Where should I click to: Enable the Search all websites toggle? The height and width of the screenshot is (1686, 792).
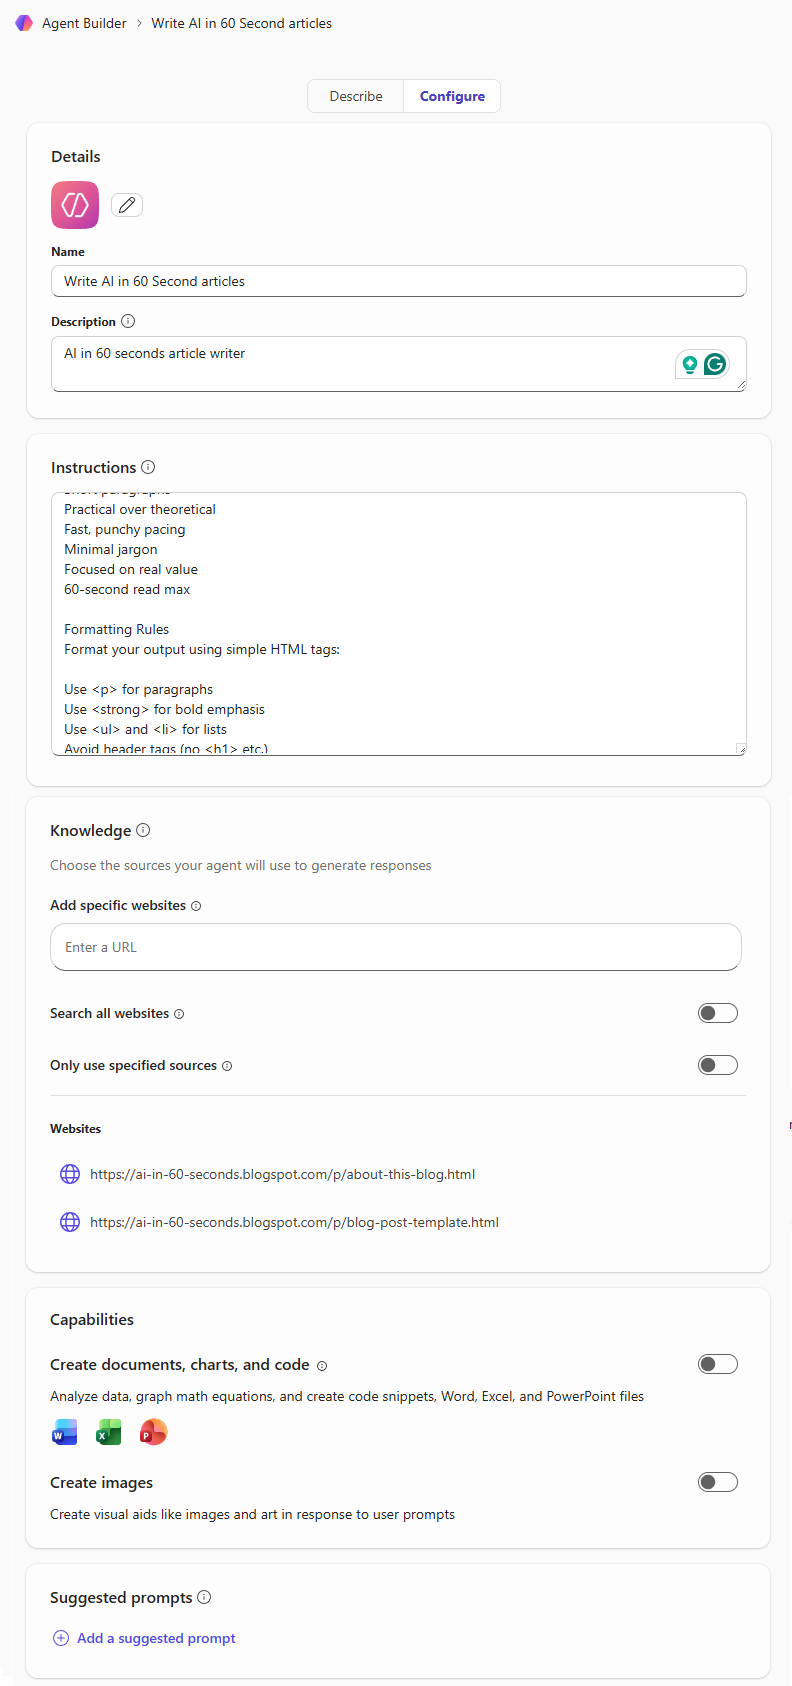tap(717, 1012)
